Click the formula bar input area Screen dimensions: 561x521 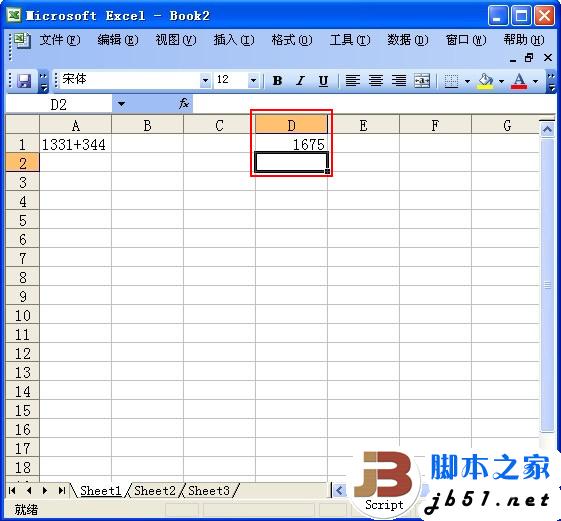tap(374, 104)
